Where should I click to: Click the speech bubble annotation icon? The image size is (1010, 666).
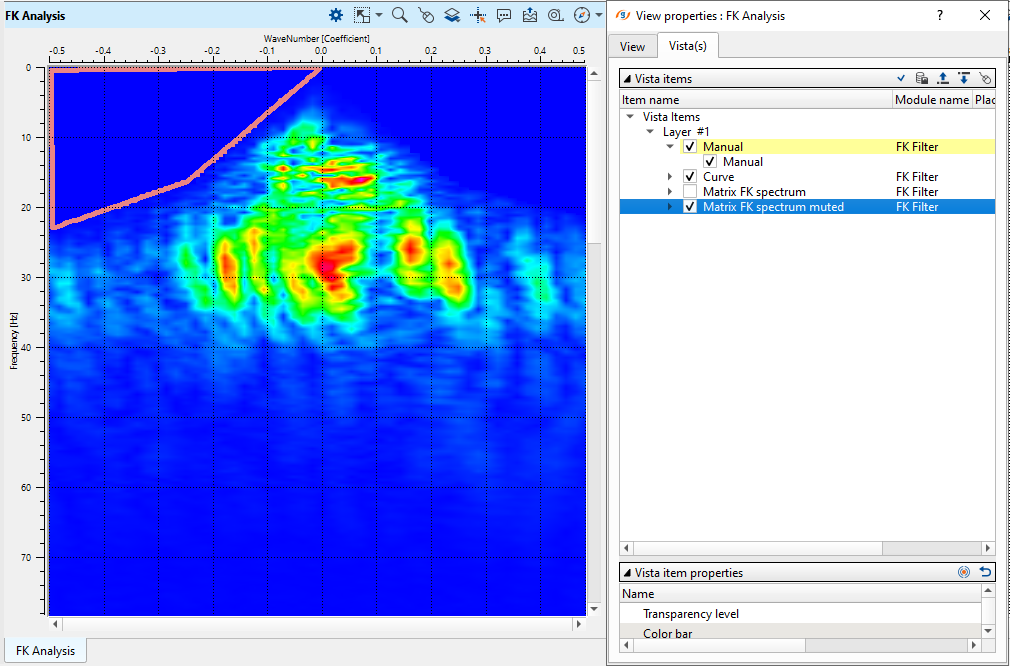(x=504, y=15)
